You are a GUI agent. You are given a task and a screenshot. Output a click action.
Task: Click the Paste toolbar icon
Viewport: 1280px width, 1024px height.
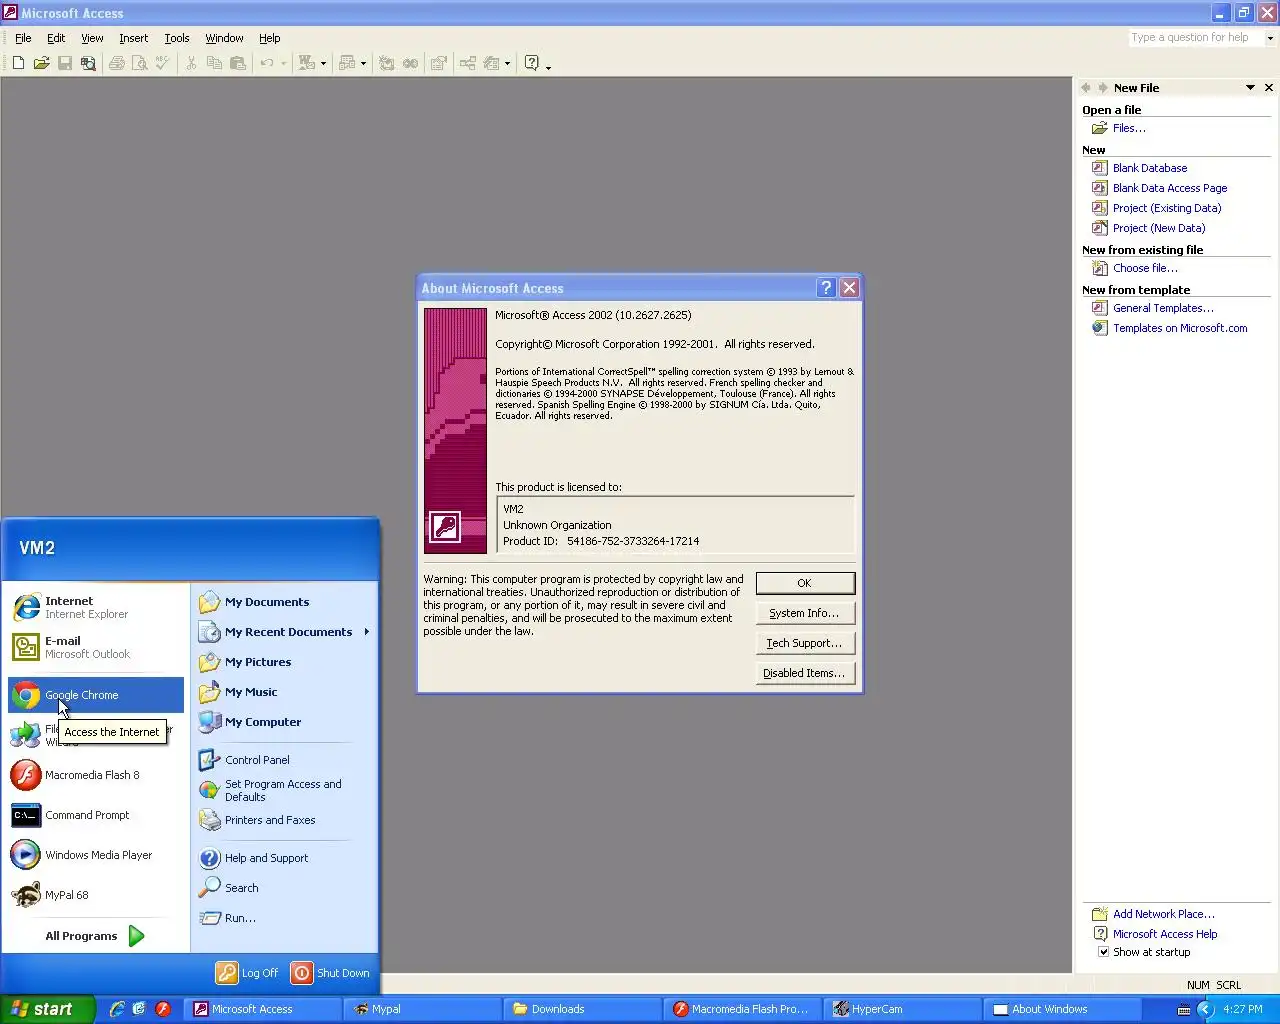coord(237,63)
